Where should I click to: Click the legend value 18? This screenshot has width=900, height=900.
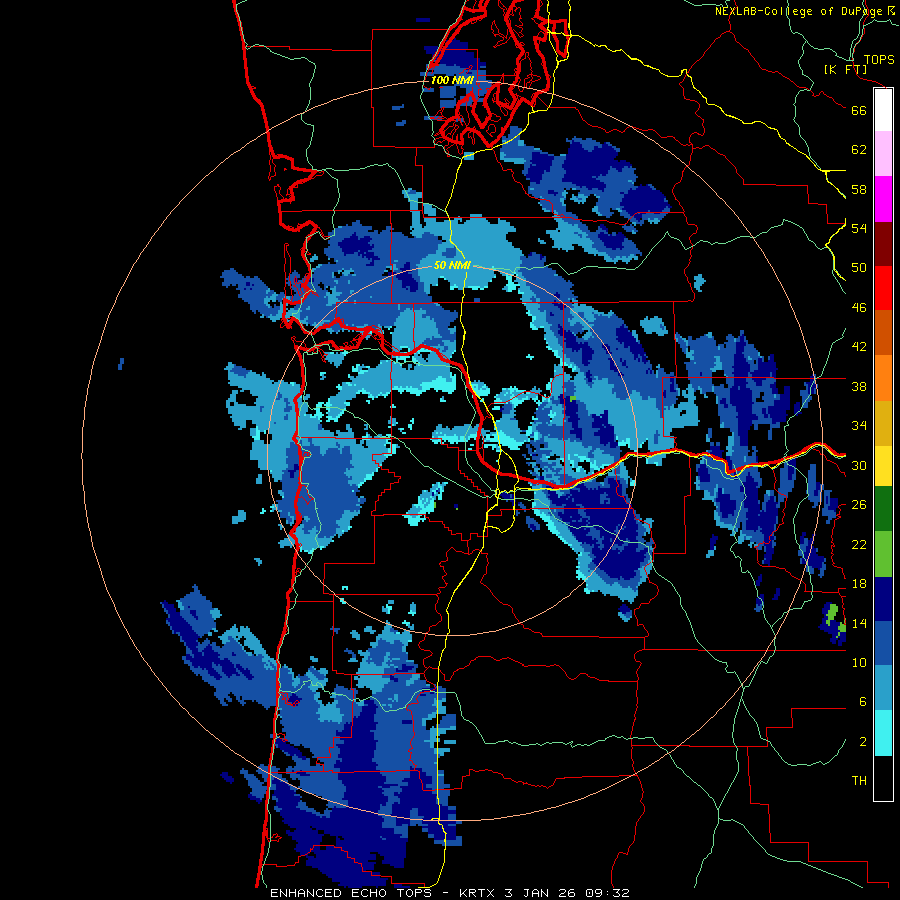tap(859, 584)
